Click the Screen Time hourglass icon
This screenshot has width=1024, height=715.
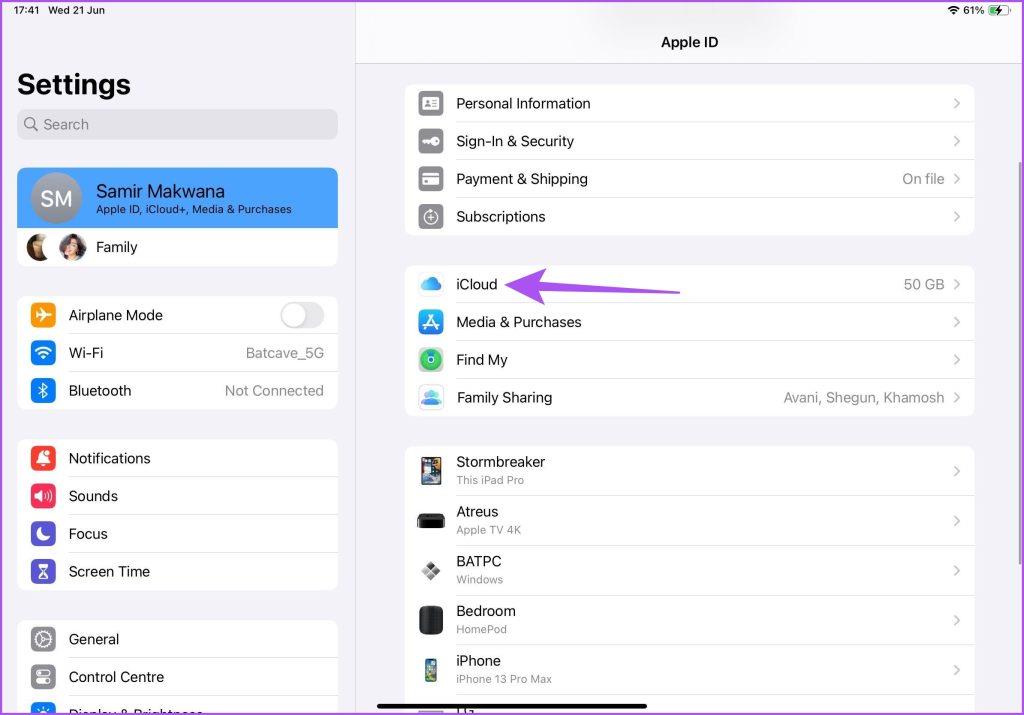point(42,571)
